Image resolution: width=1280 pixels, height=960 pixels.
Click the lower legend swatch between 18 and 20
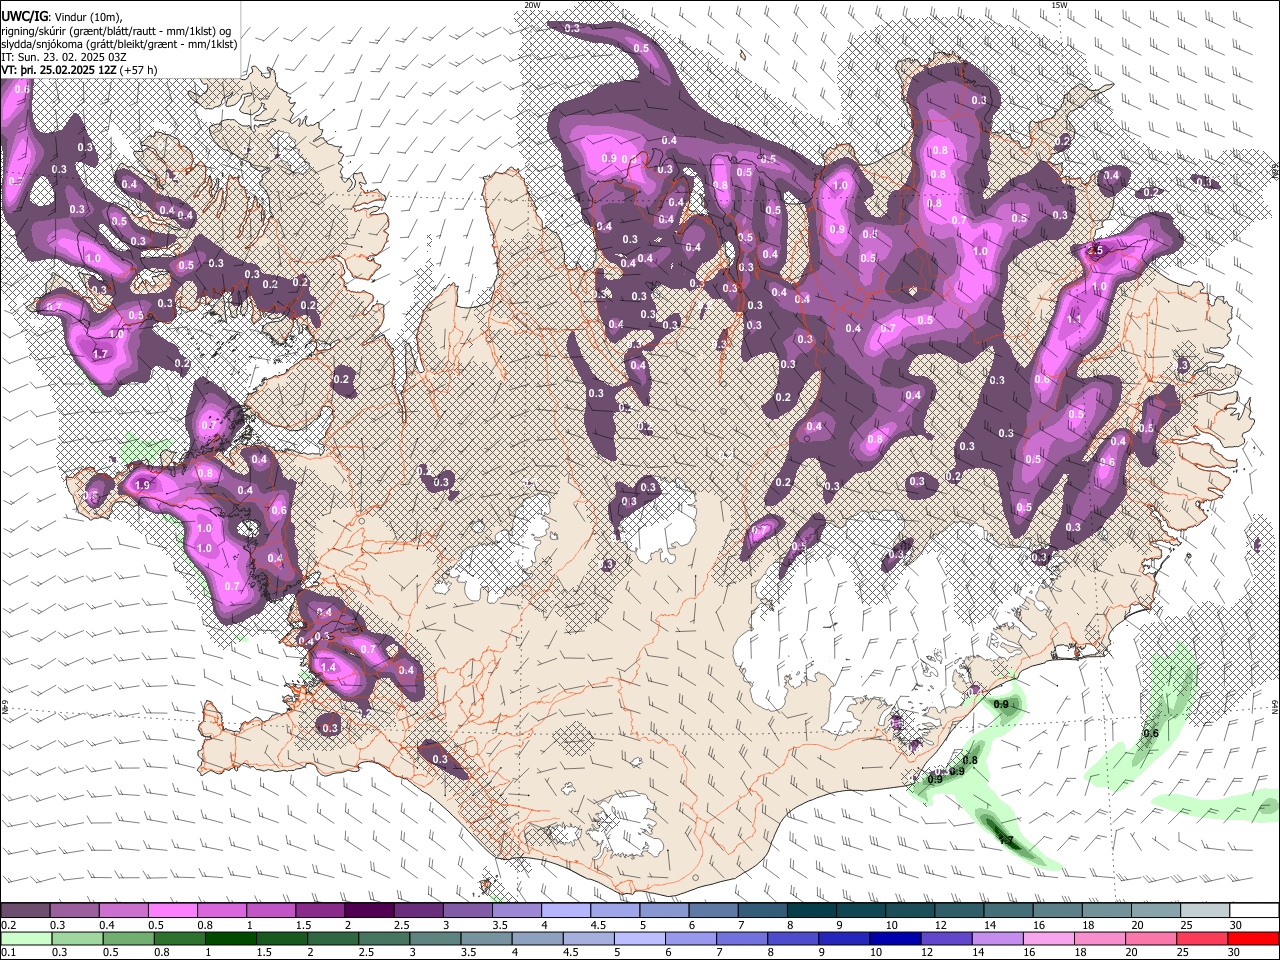[1100, 939]
